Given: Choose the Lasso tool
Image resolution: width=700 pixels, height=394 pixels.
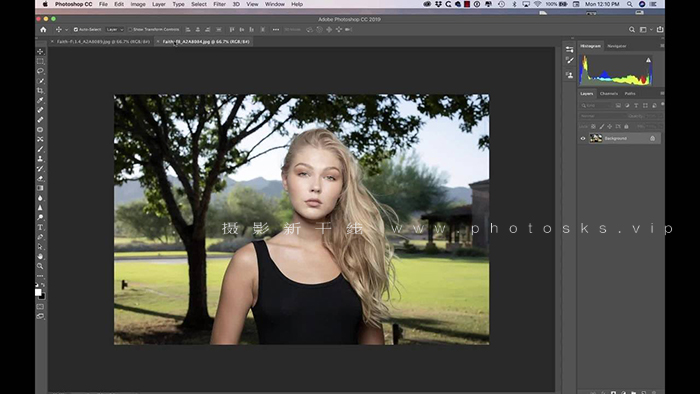Looking at the screenshot, I should tap(40, 71).
